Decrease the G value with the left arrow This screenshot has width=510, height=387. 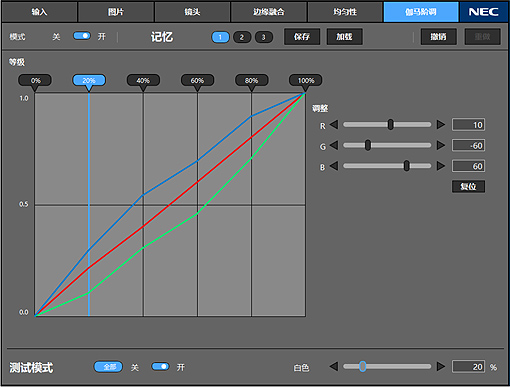pos(334,145)
